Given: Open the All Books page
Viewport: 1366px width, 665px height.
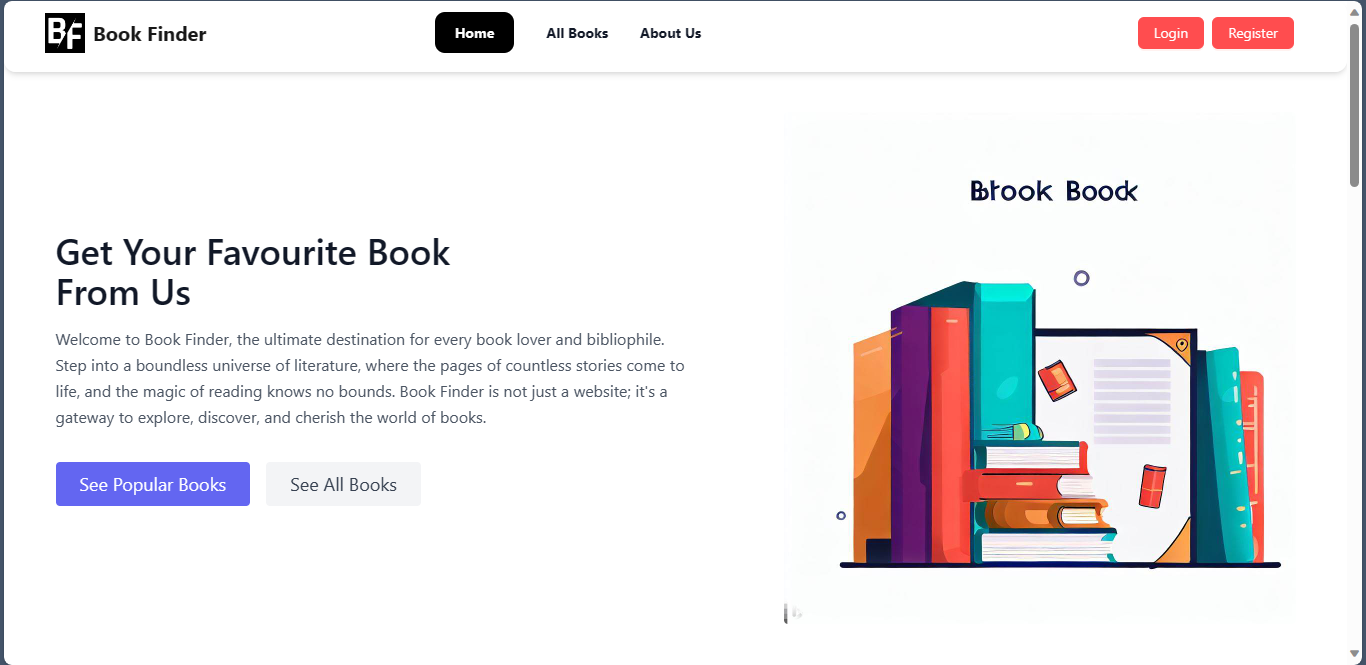Looking at the screenshot, I should tap(577, 33).
